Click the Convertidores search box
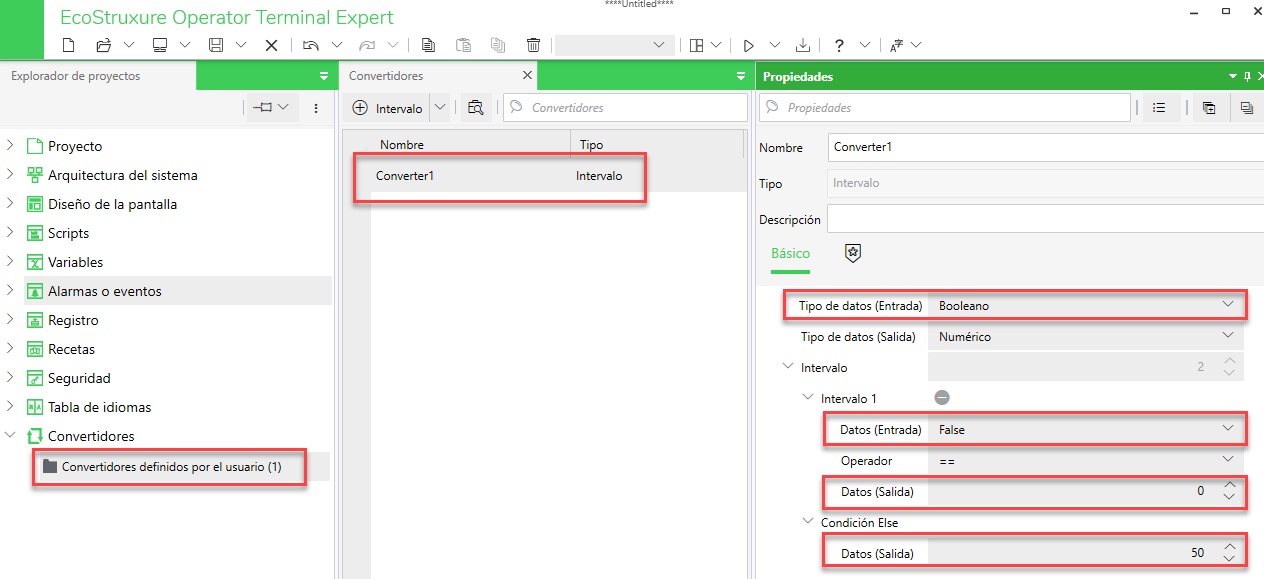The width and height of the screenshot is (1264, 579). coord(626,108)
